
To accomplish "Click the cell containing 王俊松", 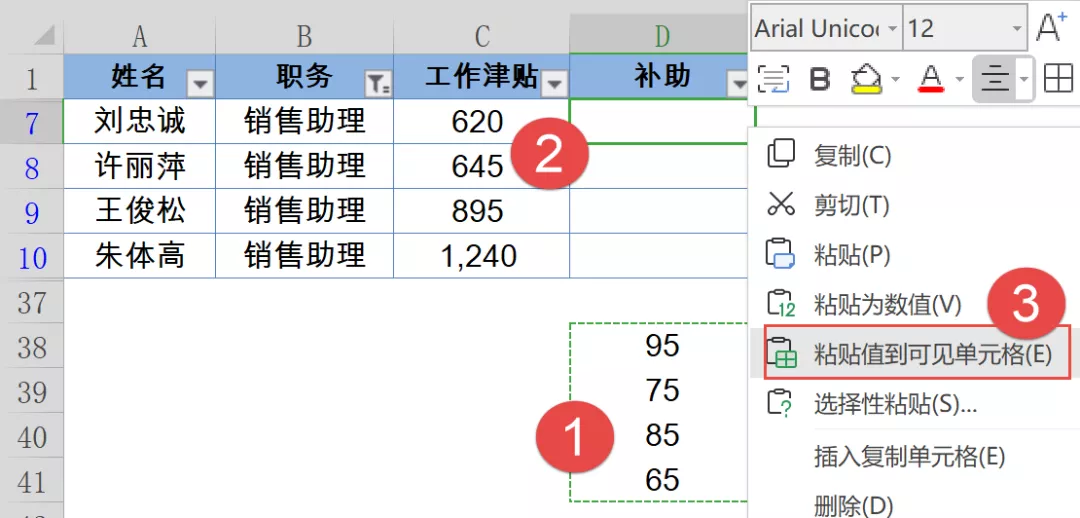I will coord(140,211).
